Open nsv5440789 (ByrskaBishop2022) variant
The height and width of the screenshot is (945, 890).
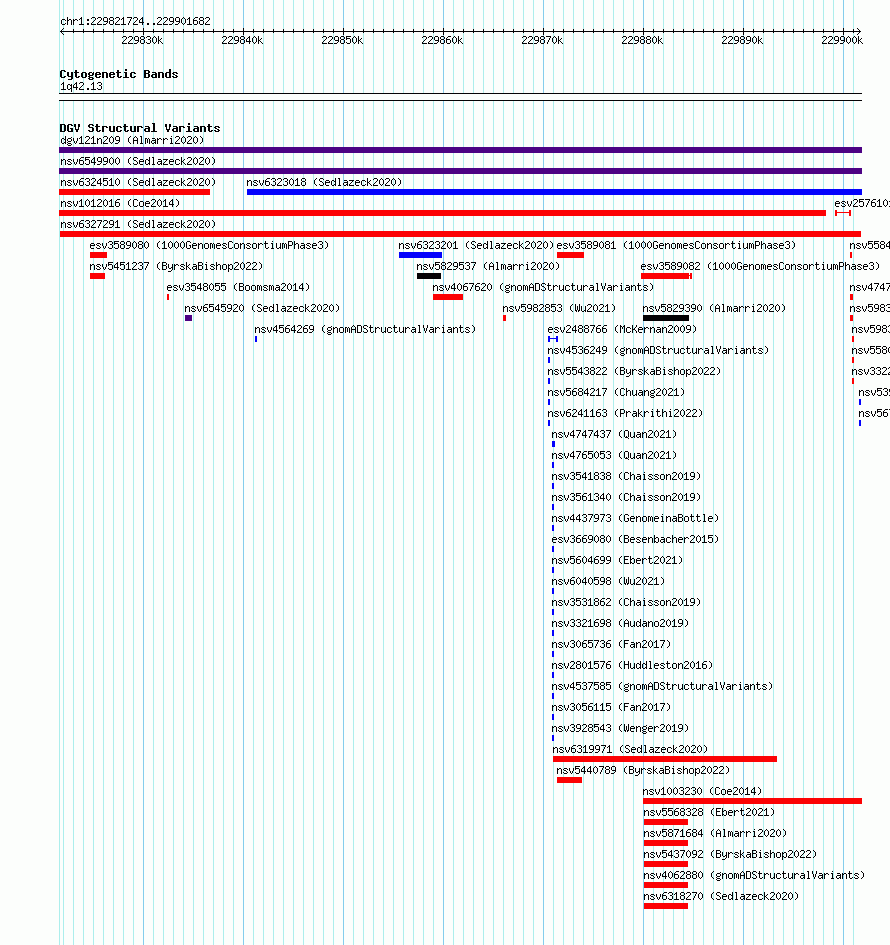tap(643, 772)
